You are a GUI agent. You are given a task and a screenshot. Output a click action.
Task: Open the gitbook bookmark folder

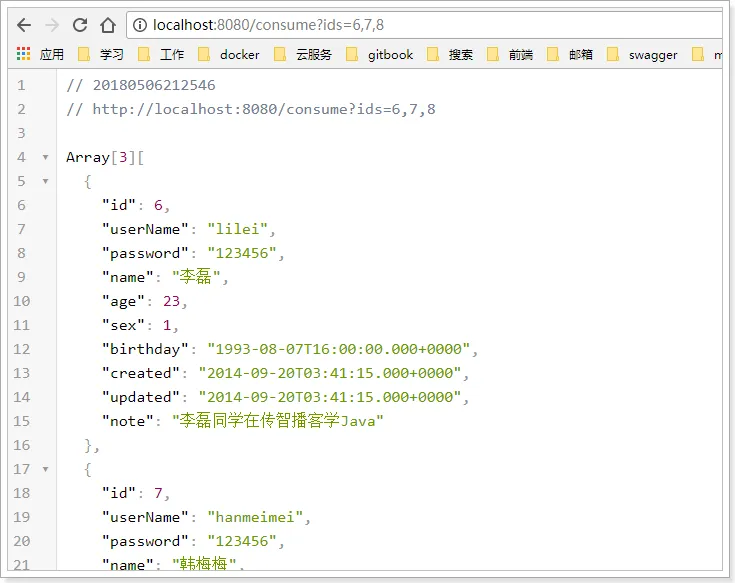380,54
